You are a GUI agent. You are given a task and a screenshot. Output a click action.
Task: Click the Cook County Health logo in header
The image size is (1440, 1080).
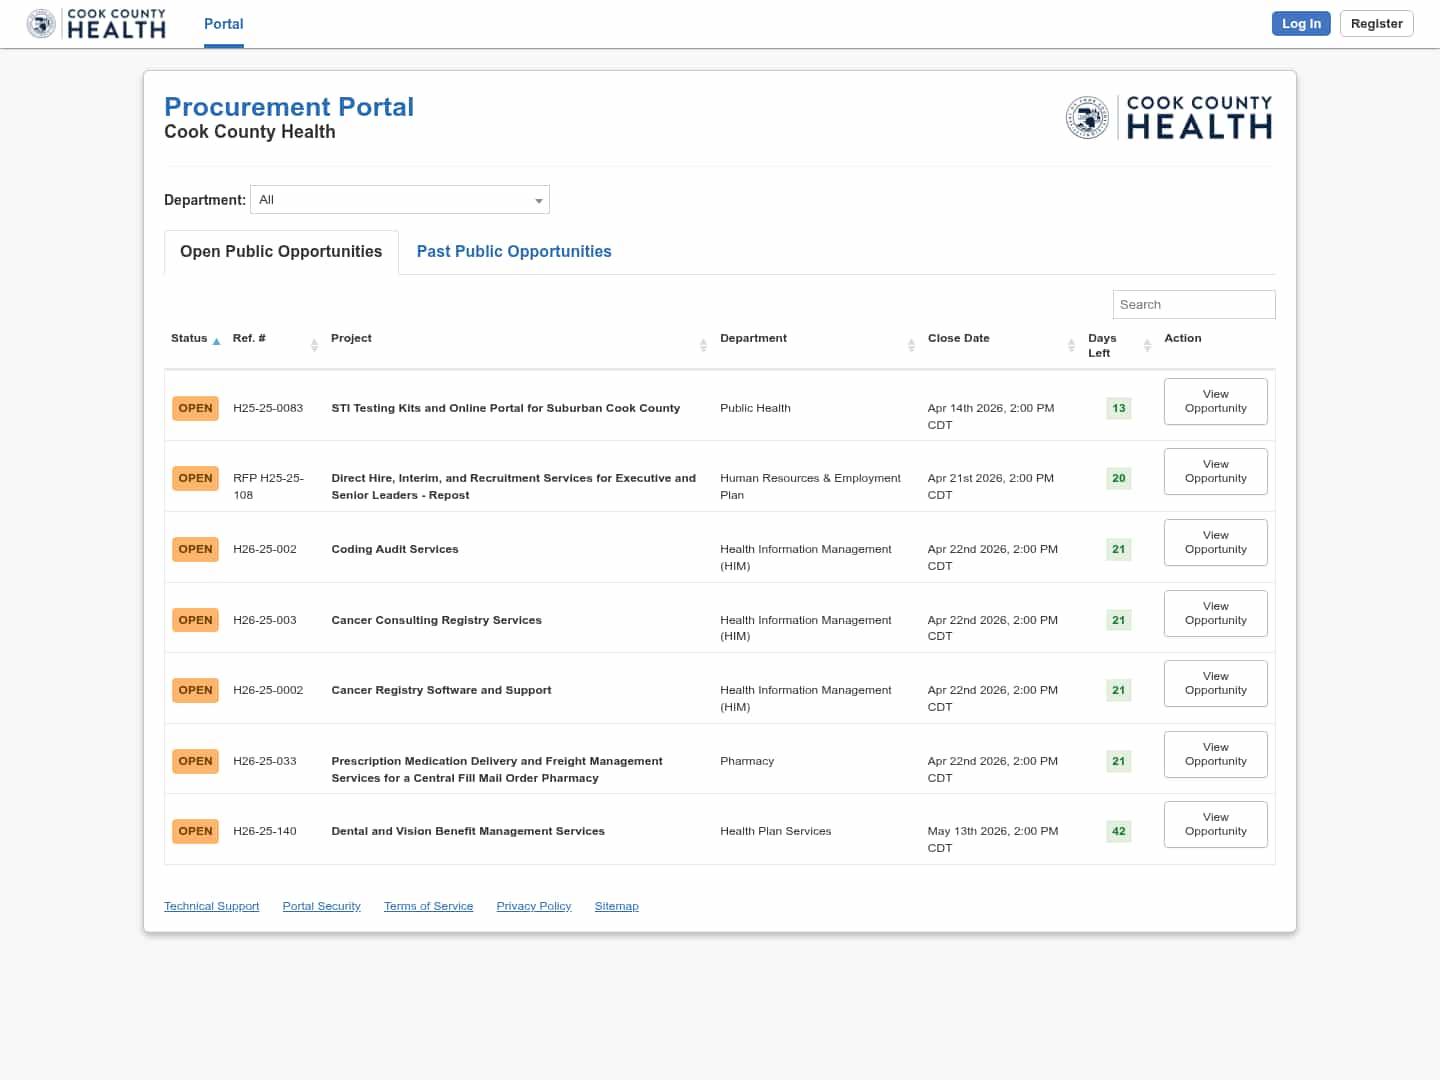pos(97,24)
